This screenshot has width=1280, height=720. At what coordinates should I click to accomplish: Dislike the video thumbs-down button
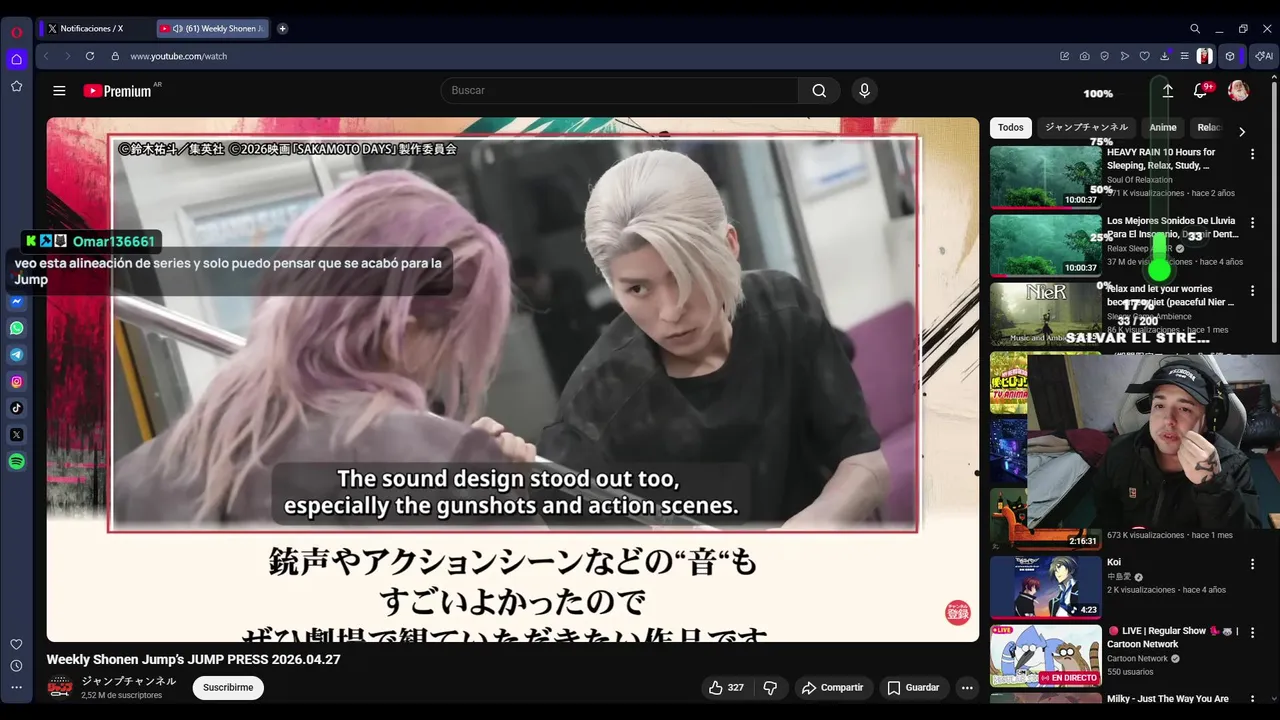[x=770, y=688]
